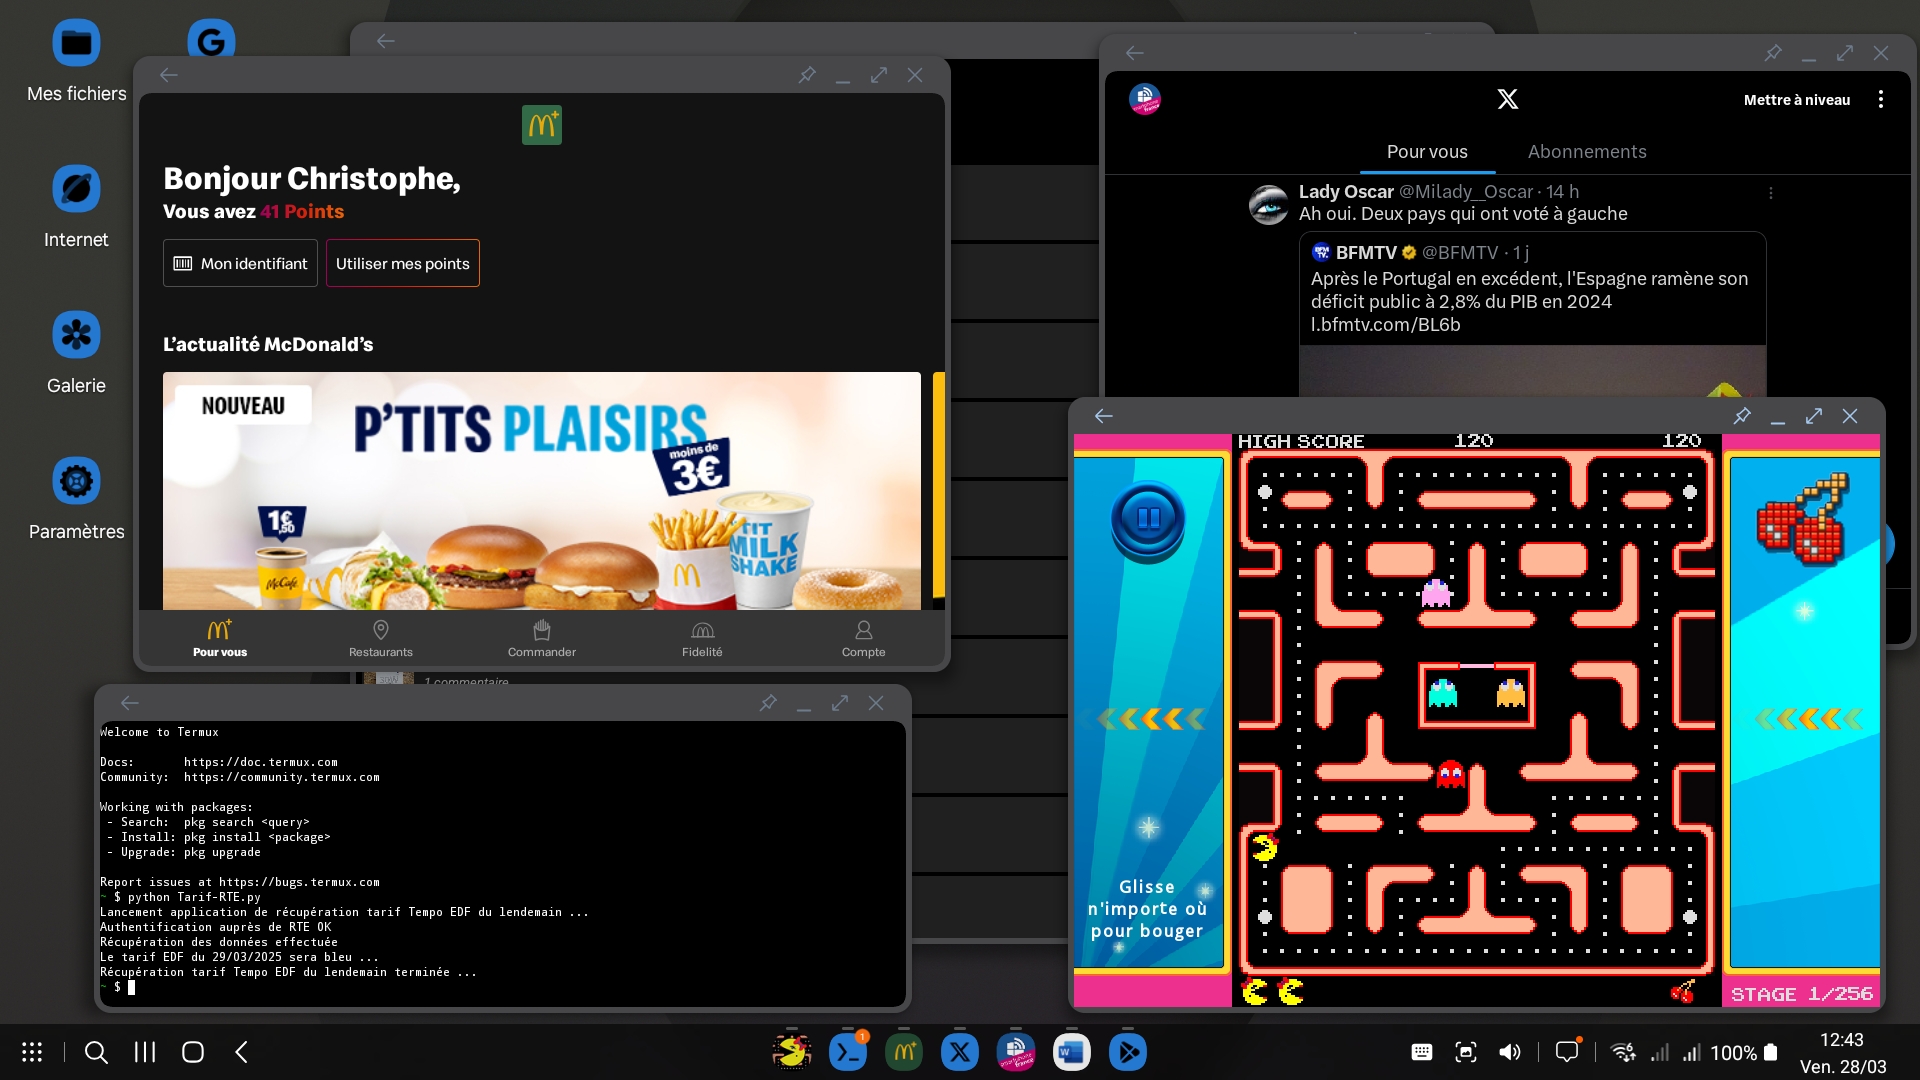Click HIGH SCORE label in game

click(x=1301, y=441)
